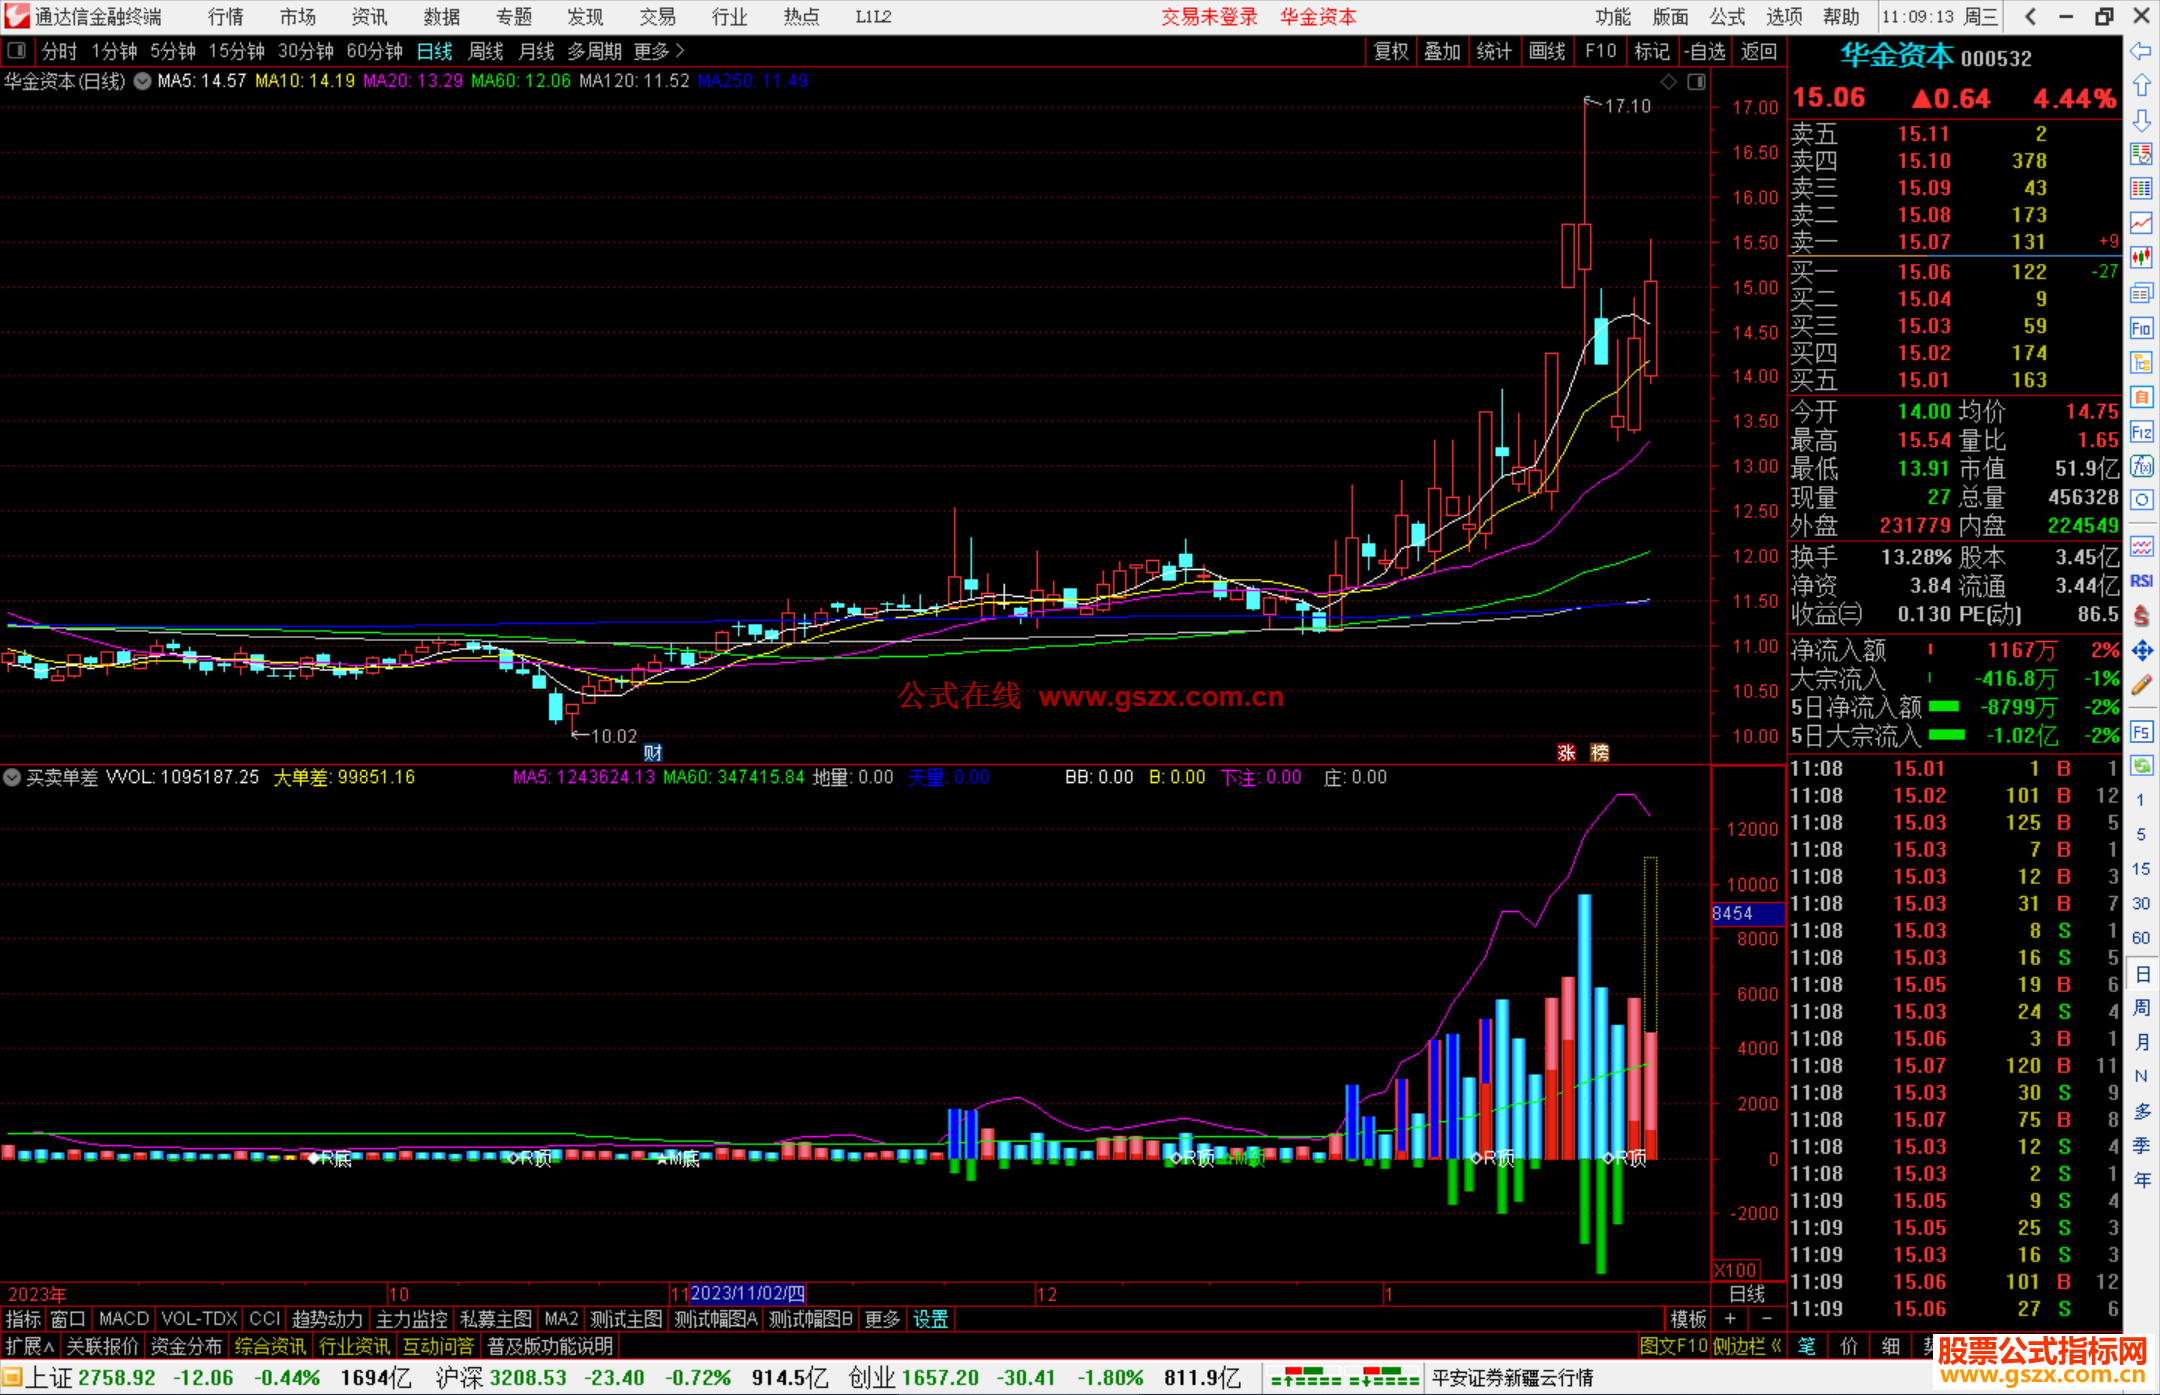Viewport: 2160px width, 1395px height.
Task: Expand the 更多 period options
Action: pyautogui.click(x=659, y=51)
